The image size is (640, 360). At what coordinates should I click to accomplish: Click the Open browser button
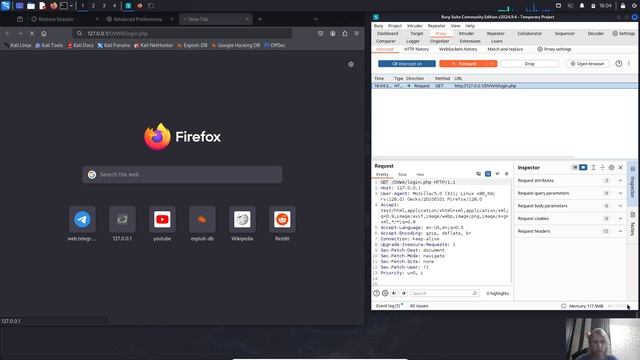(587, 64)
